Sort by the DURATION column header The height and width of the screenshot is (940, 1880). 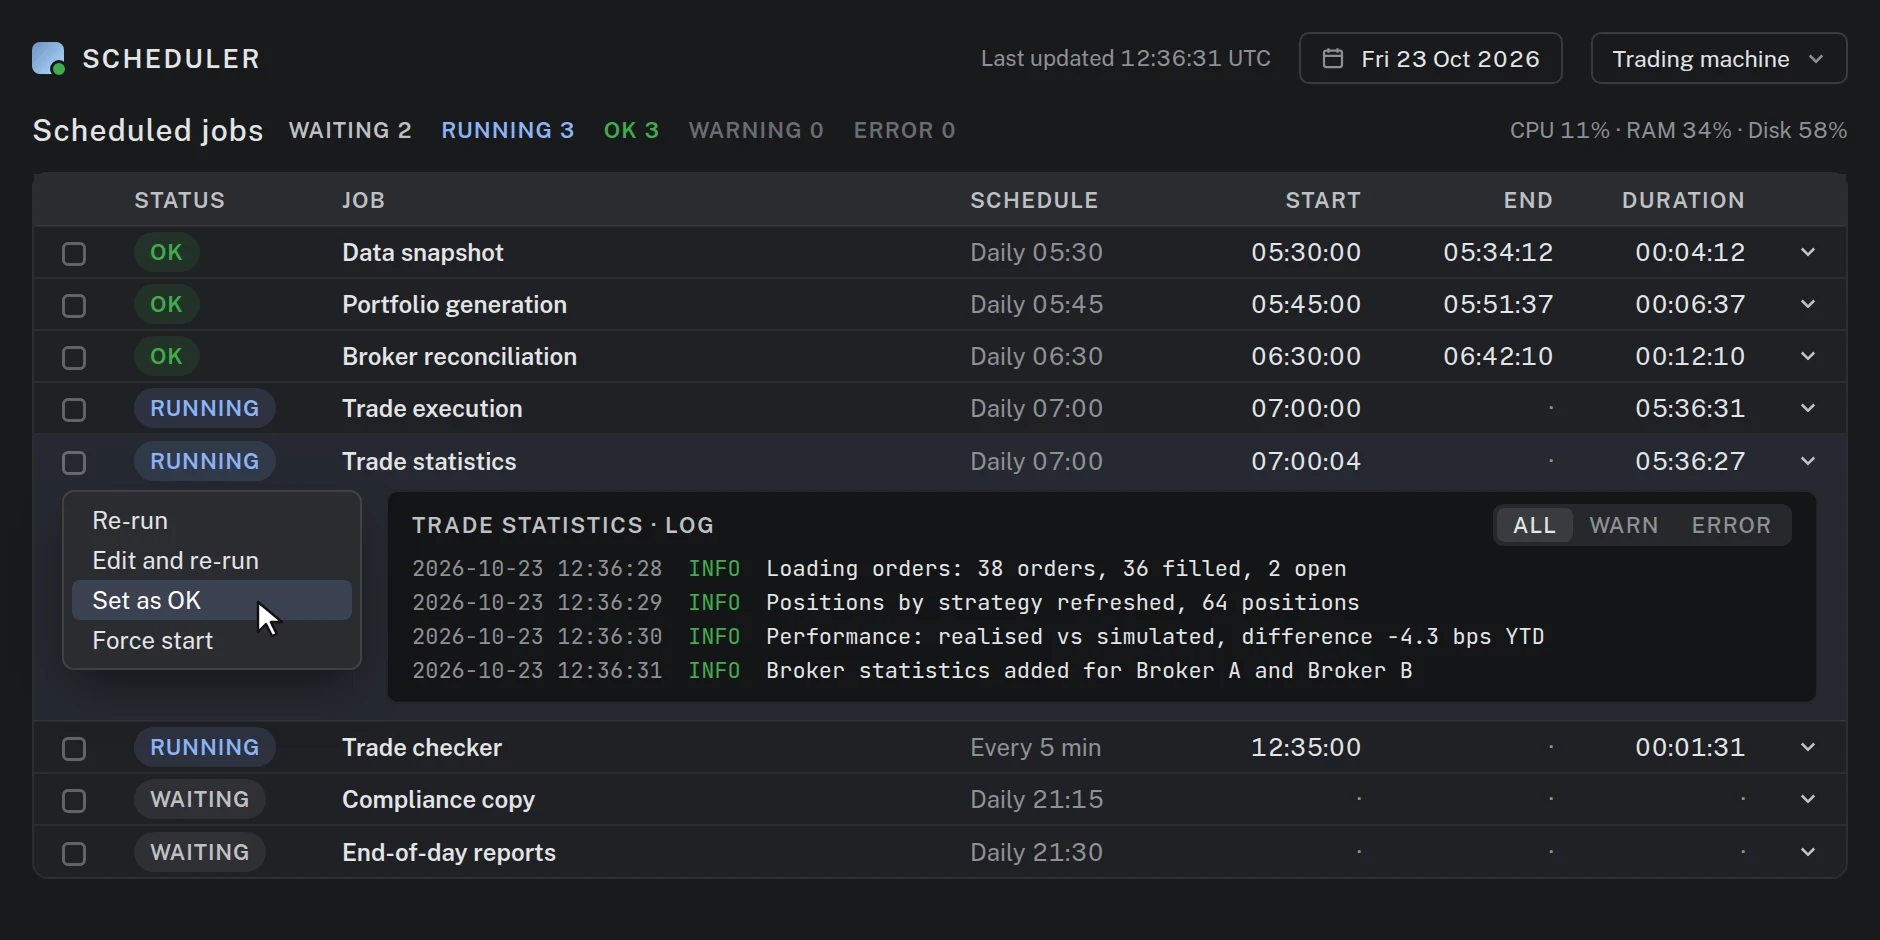pyautogui.click(x=1683, y=200)
